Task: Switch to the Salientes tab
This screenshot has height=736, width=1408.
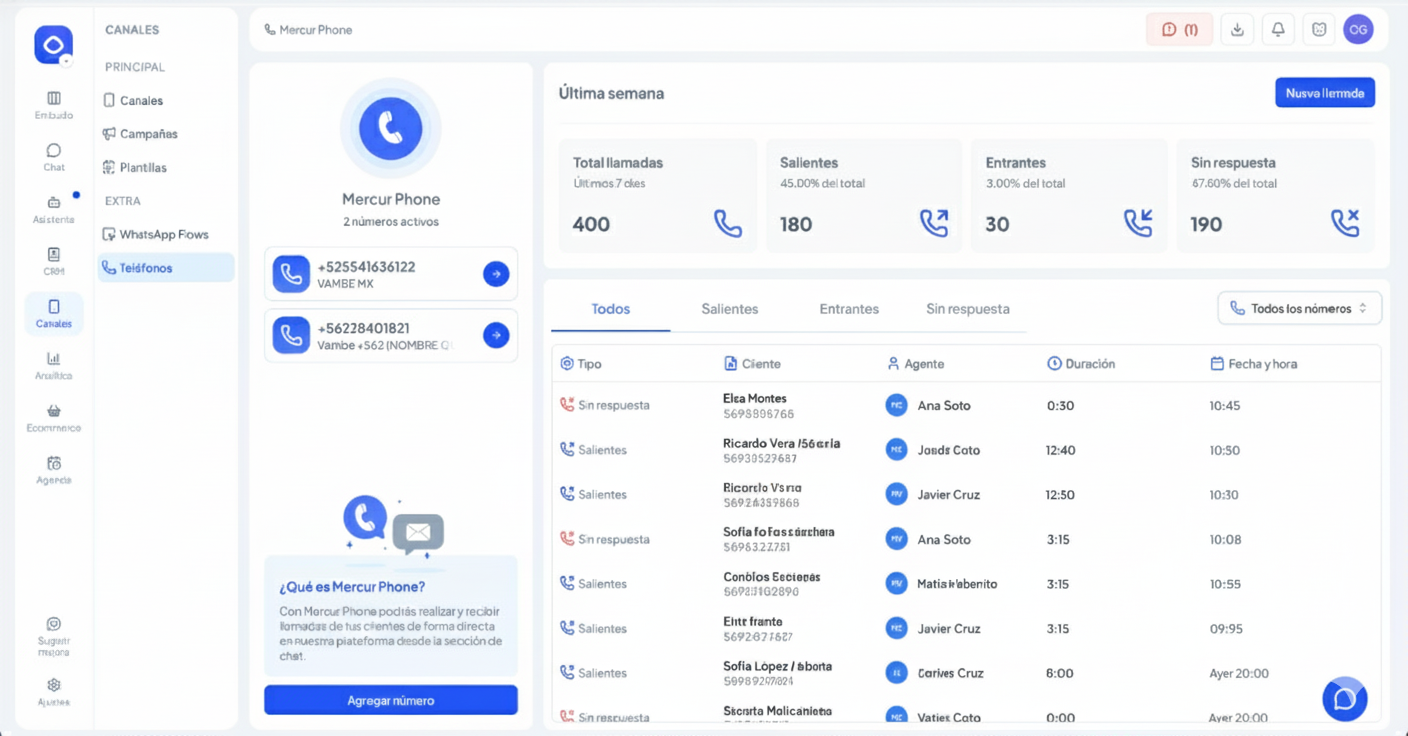Action: point(729,309)
